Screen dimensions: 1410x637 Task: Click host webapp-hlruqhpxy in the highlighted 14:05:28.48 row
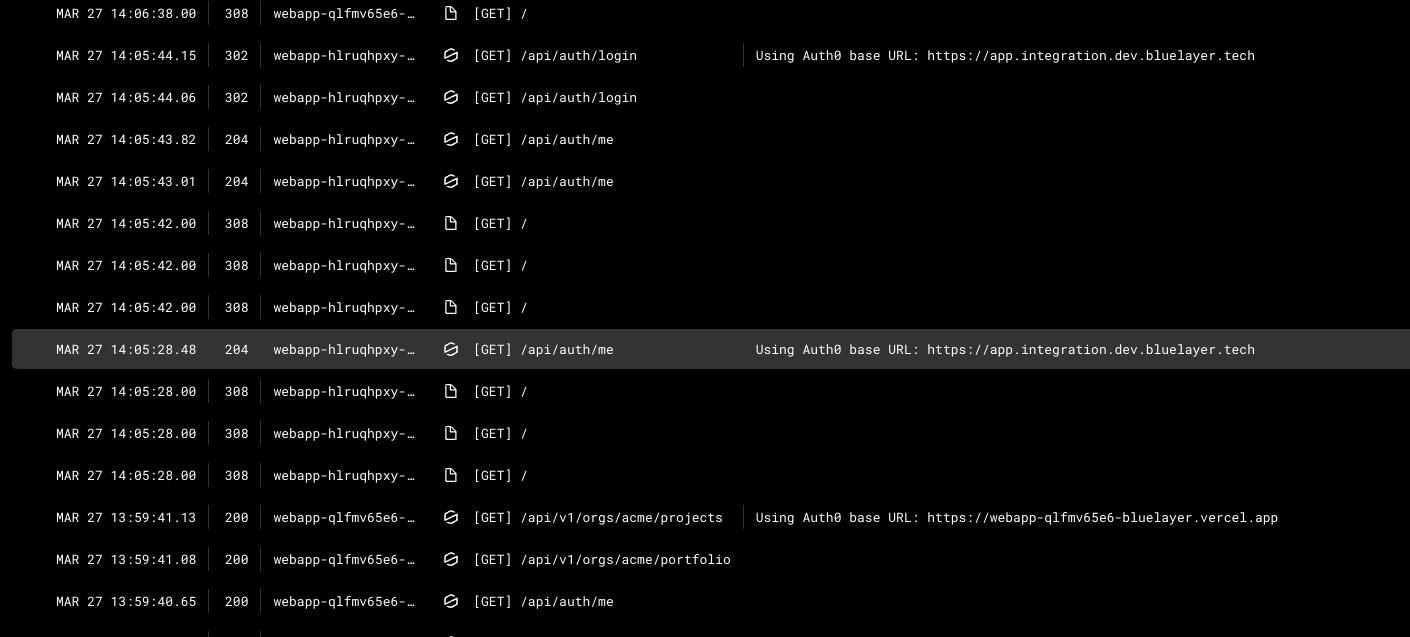[344, 350]
